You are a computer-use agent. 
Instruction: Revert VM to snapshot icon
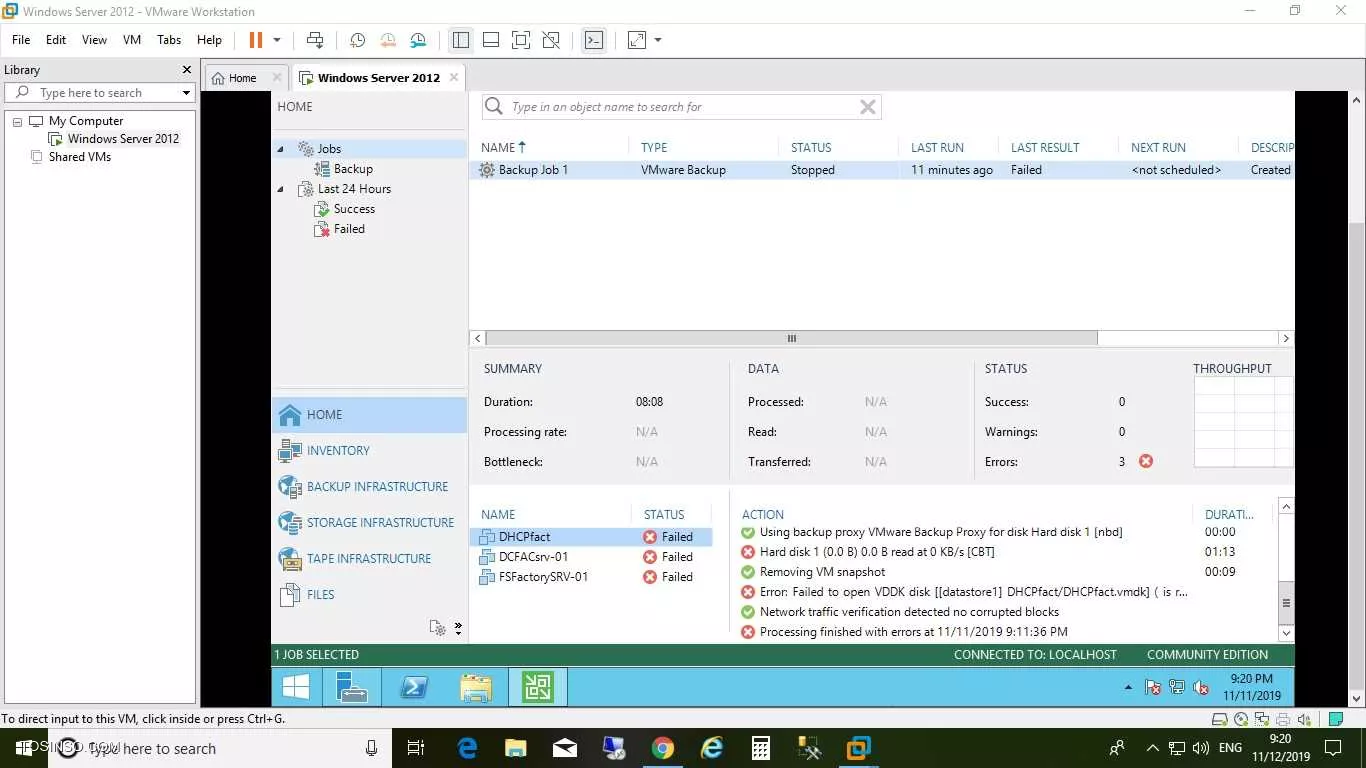[x=388, y=40]
